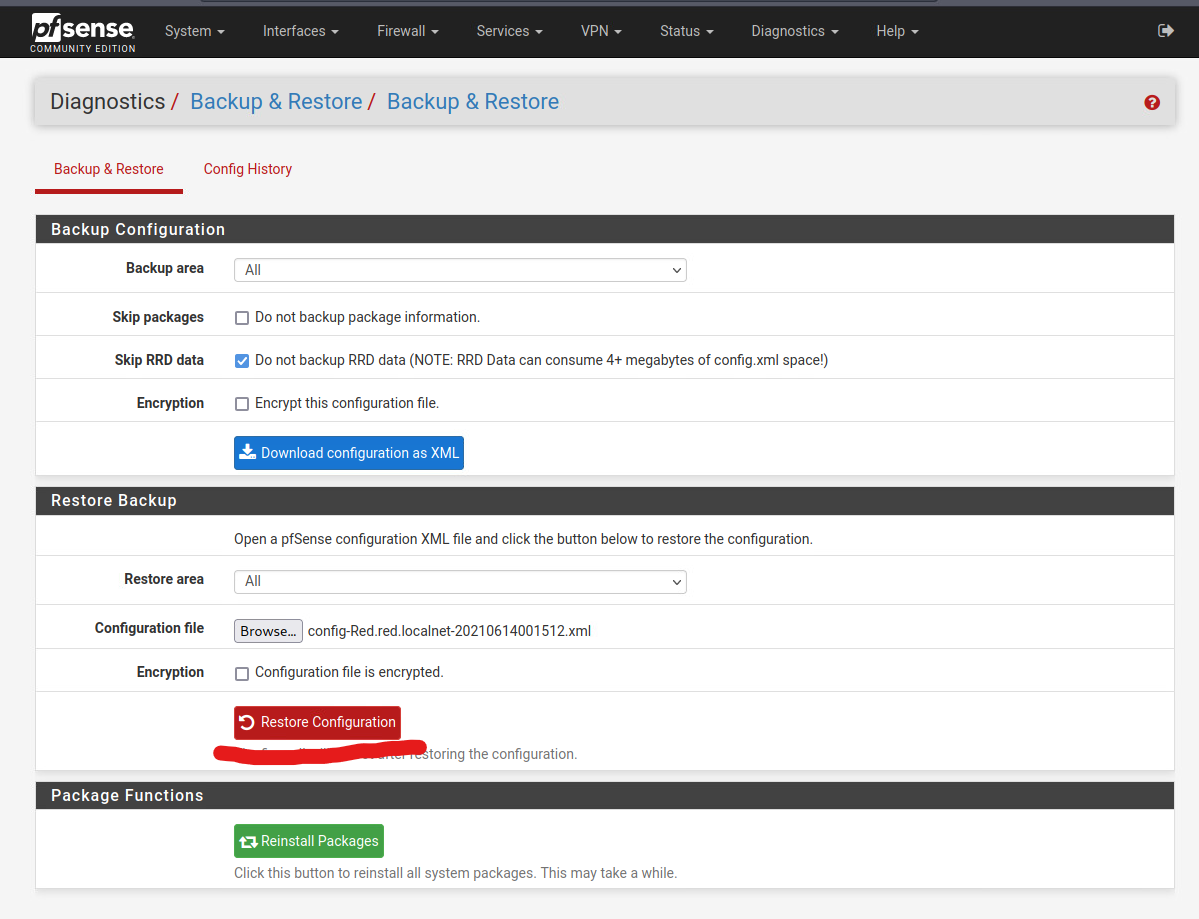Expand the Backup area dropdown
This screenshot has height=919, width=1199.
click(x=460, y=270)
